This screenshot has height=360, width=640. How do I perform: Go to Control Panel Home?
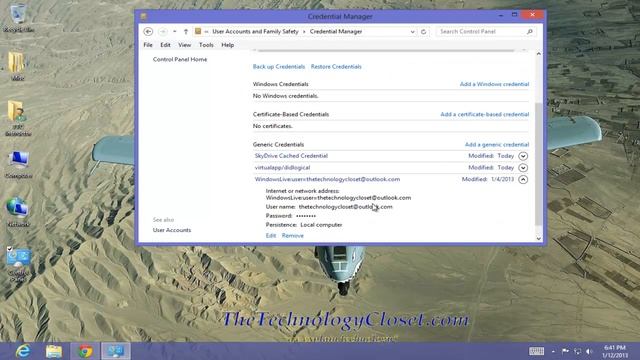(x=180, y=59)
